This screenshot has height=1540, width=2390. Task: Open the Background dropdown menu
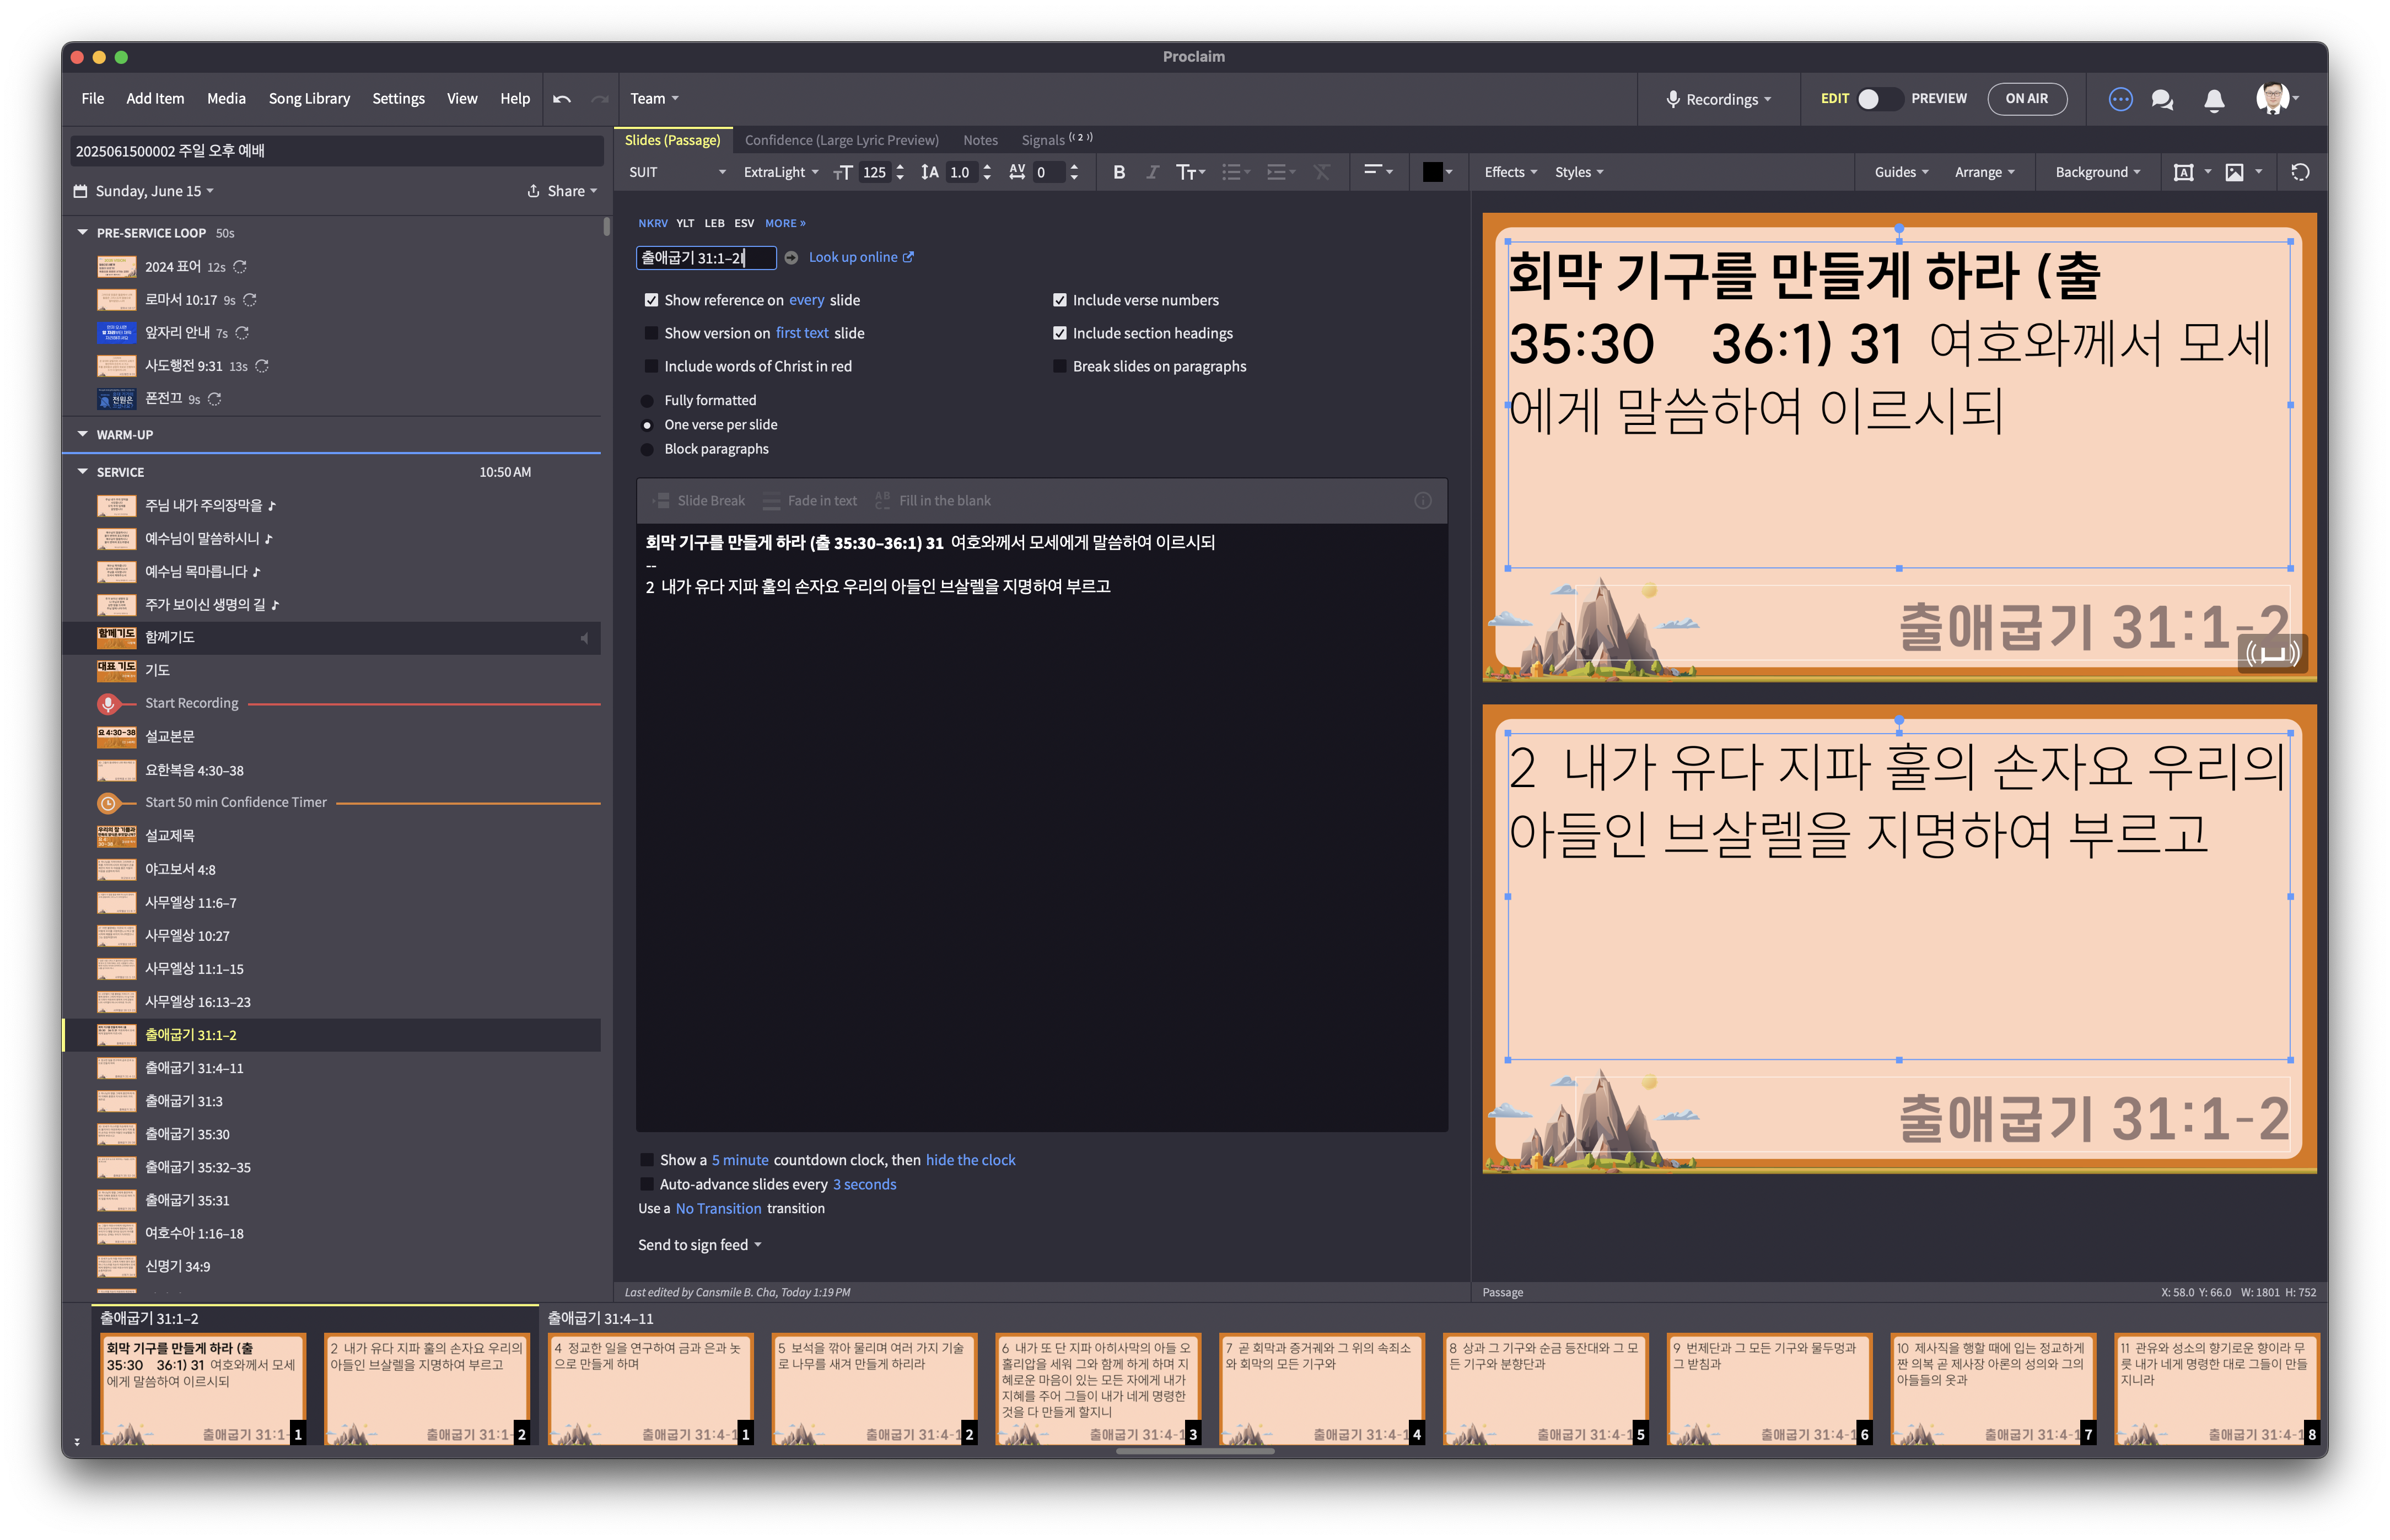pyautogui.click(x=2097, y=172)
